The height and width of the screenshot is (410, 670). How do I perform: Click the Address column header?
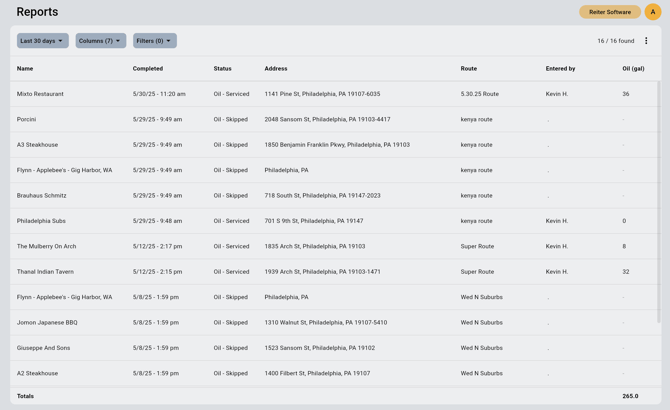pyautogui.click(x=276, y=69)
